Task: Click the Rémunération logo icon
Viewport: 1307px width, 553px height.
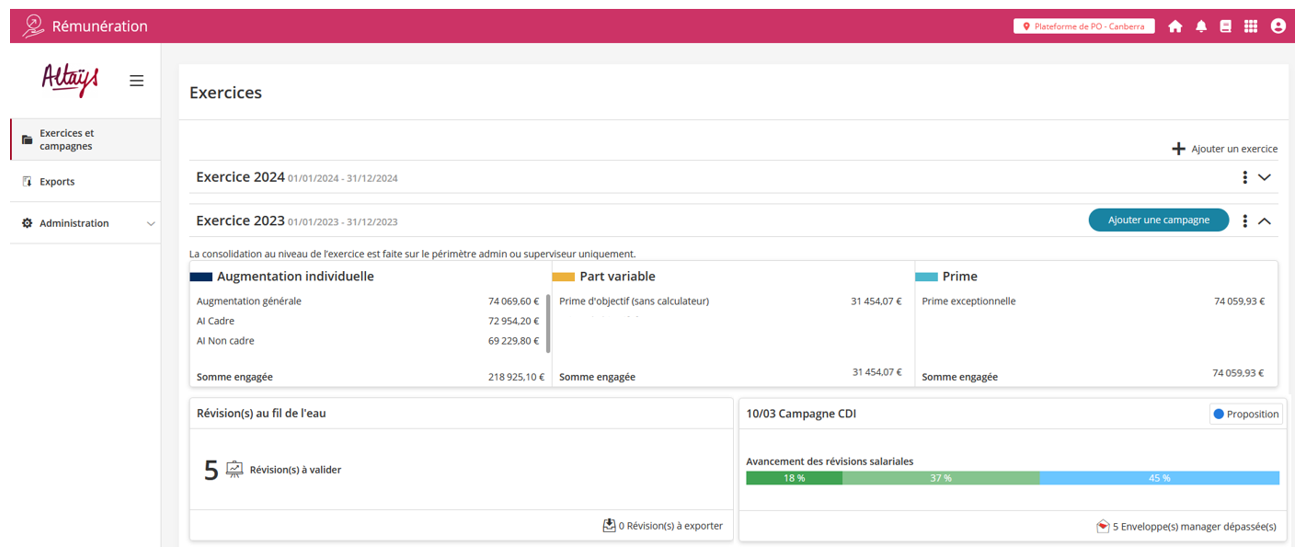Action: (x=33, y=26)
